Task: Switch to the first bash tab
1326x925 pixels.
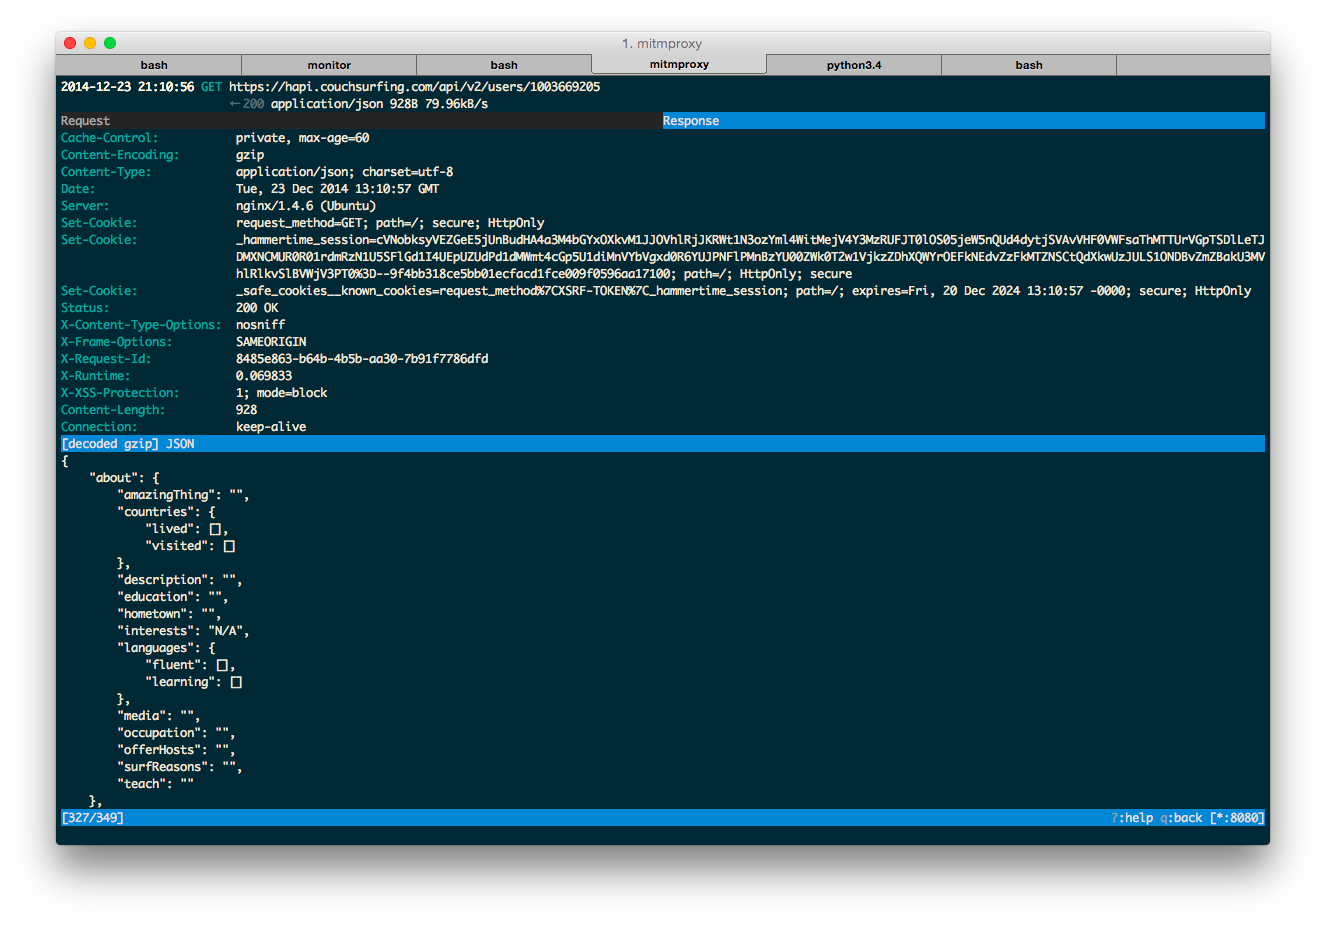Action: [x=154, y=64]
